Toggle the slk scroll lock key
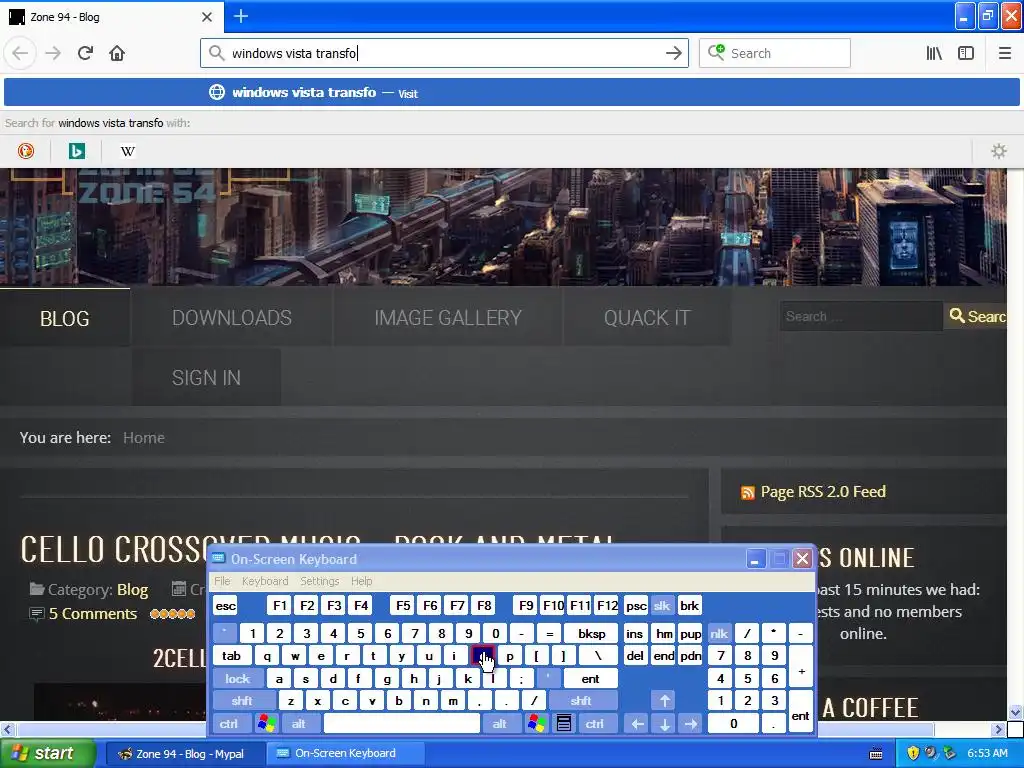1024x768 pixels. click(662, 605)
